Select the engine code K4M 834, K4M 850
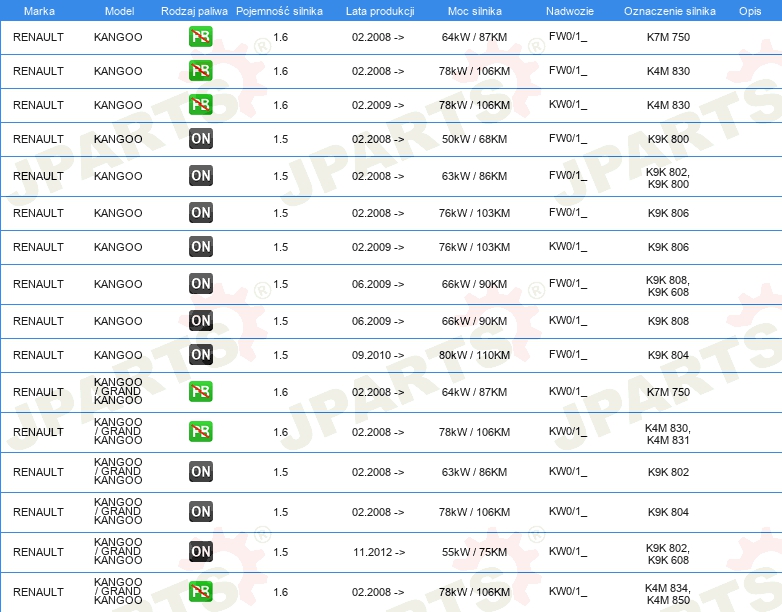The width and height of the screenshot is (782, 612). [668, 594]
